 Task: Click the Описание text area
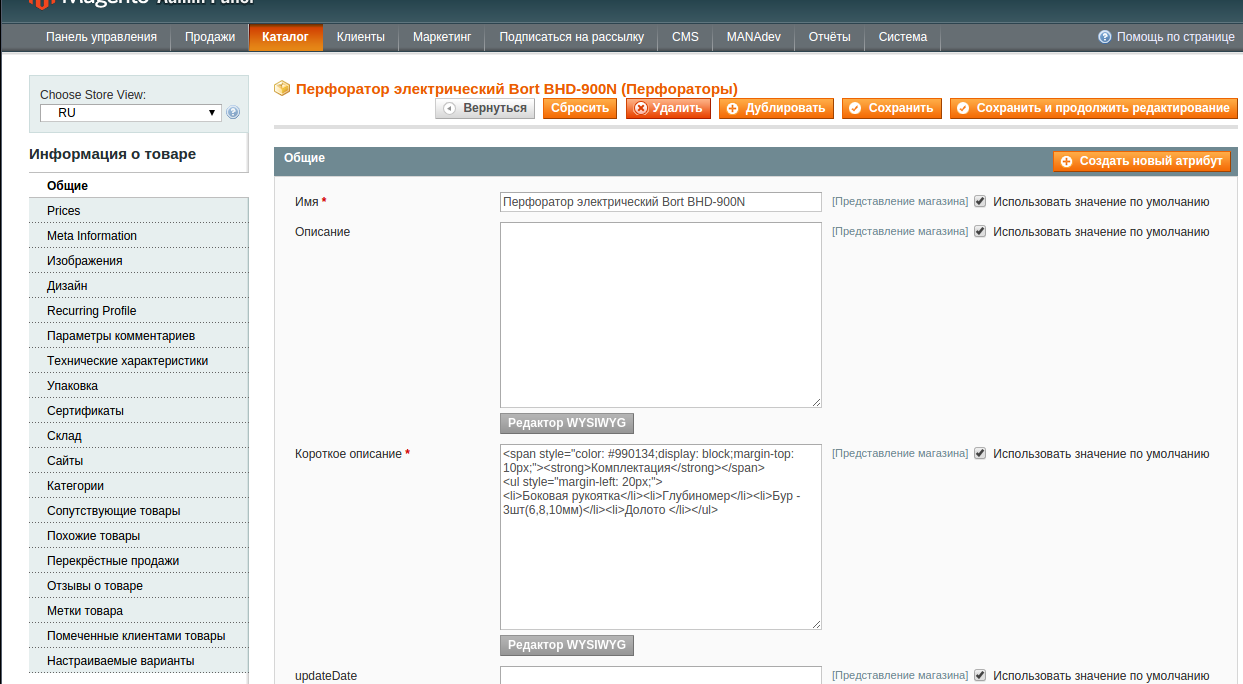[x=661, y=315]
